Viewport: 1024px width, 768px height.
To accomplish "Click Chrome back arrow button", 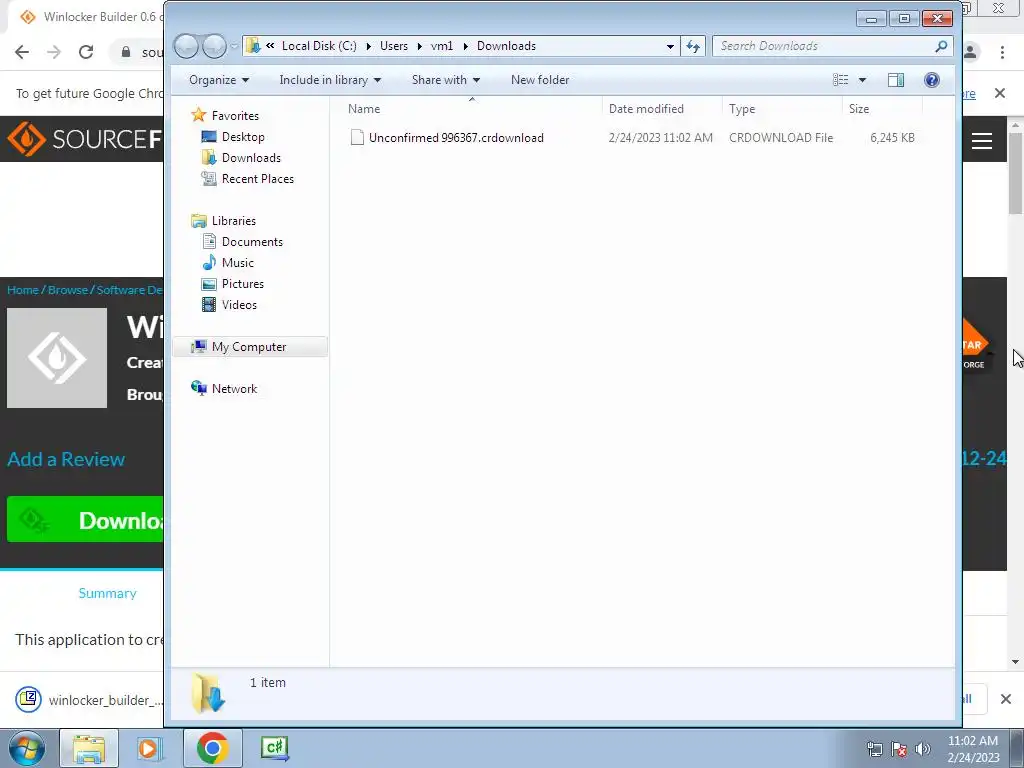I will pos(22,52).
